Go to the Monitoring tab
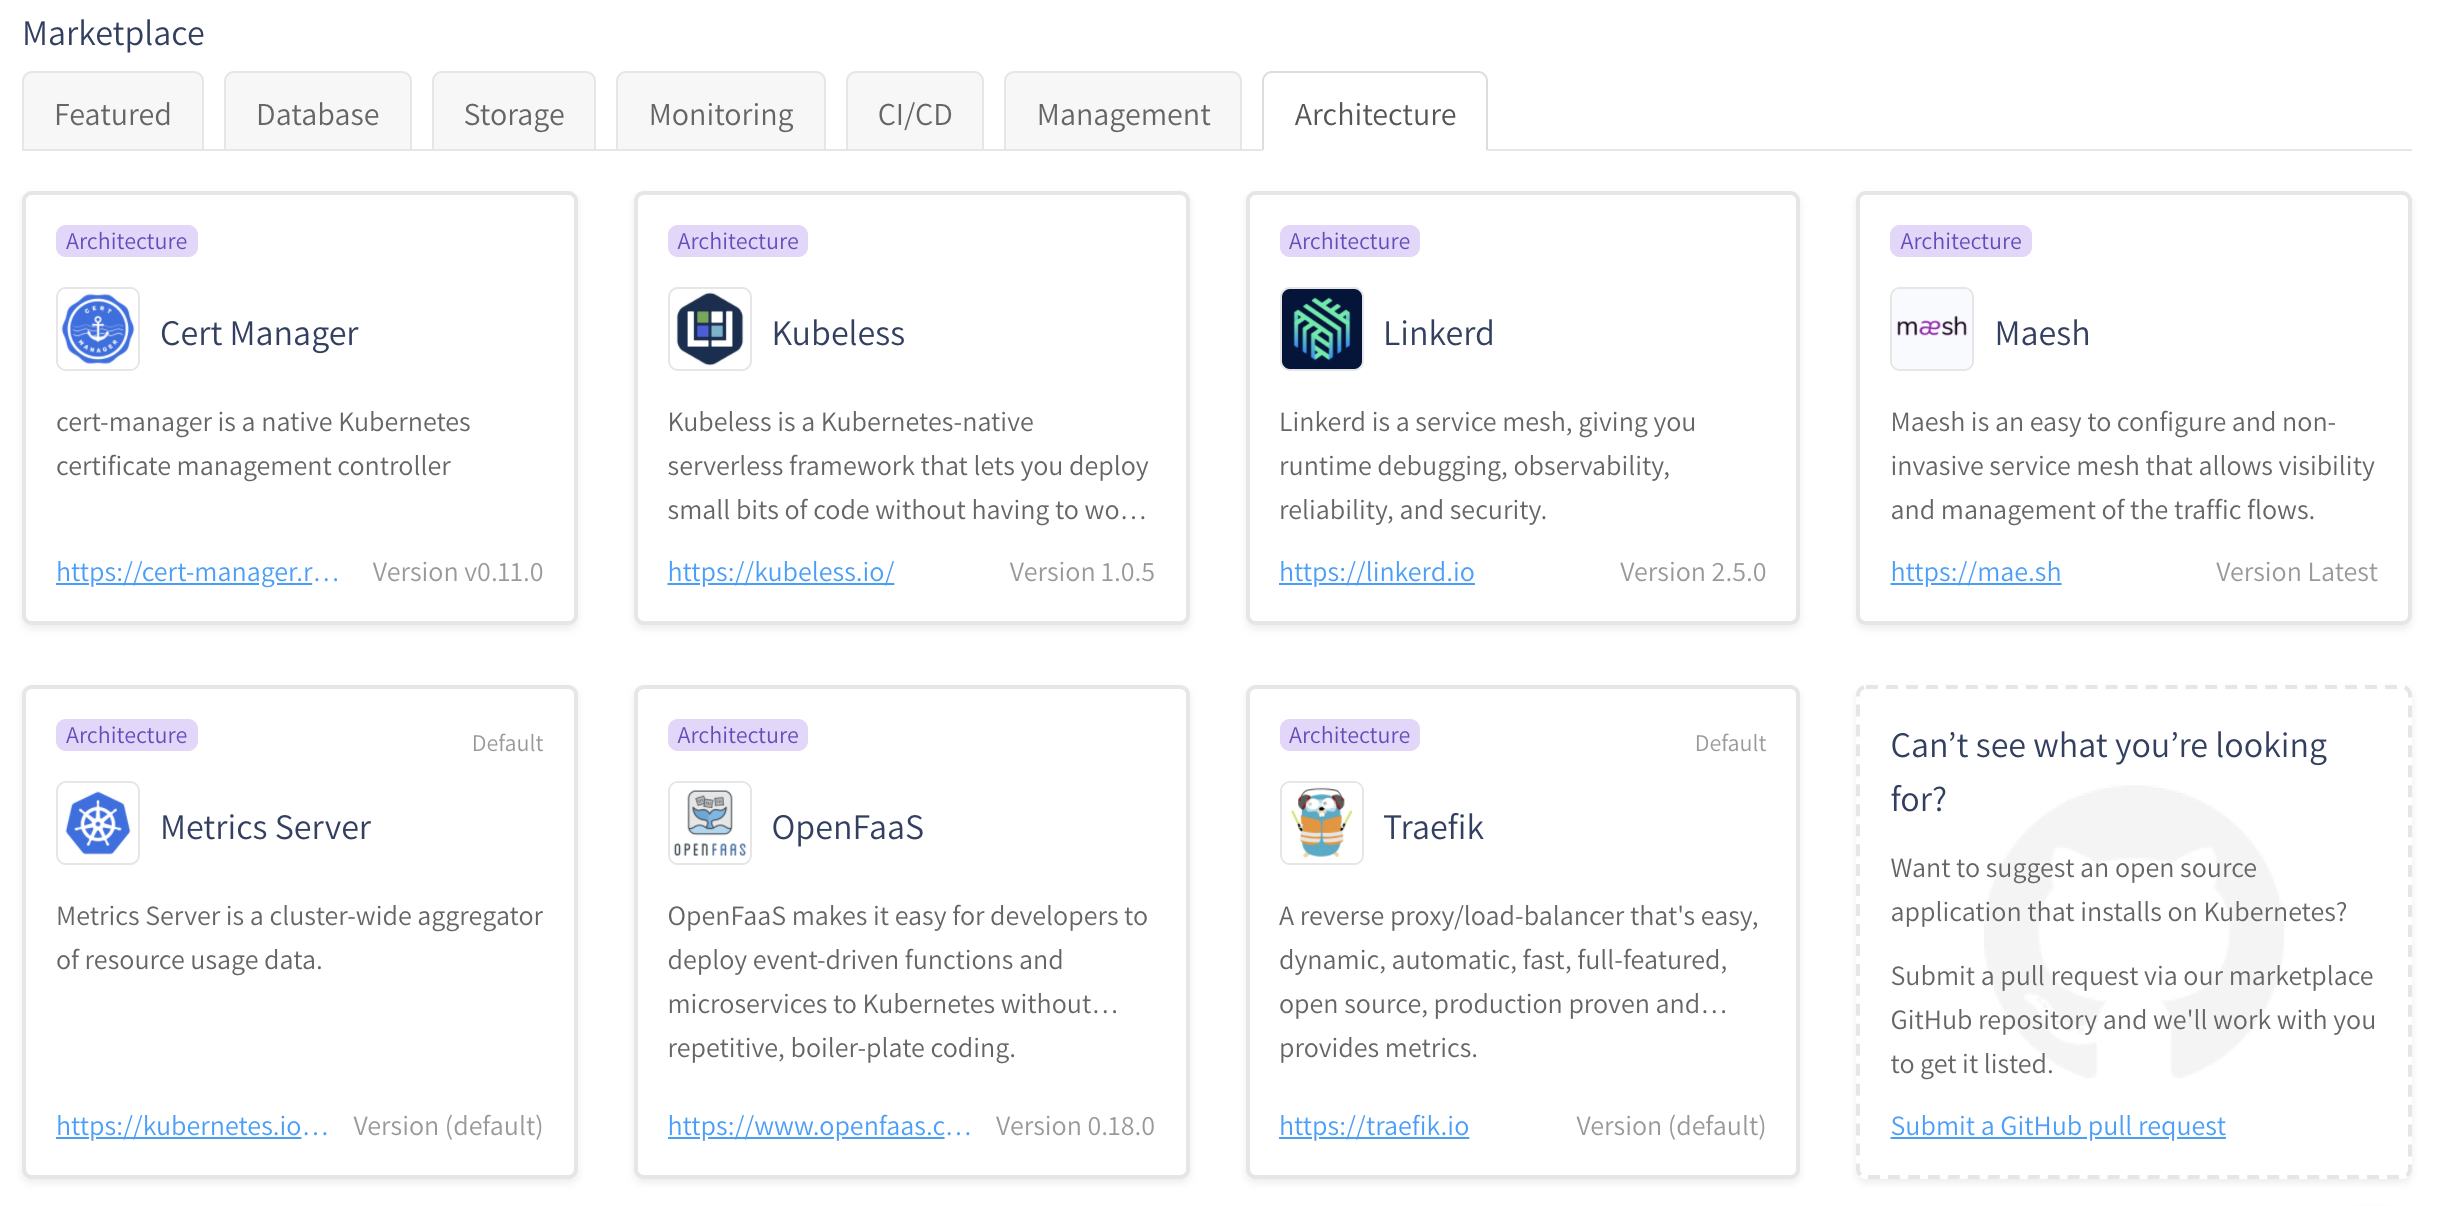This screenshot has height=1206, width=2448. point(721,113)
